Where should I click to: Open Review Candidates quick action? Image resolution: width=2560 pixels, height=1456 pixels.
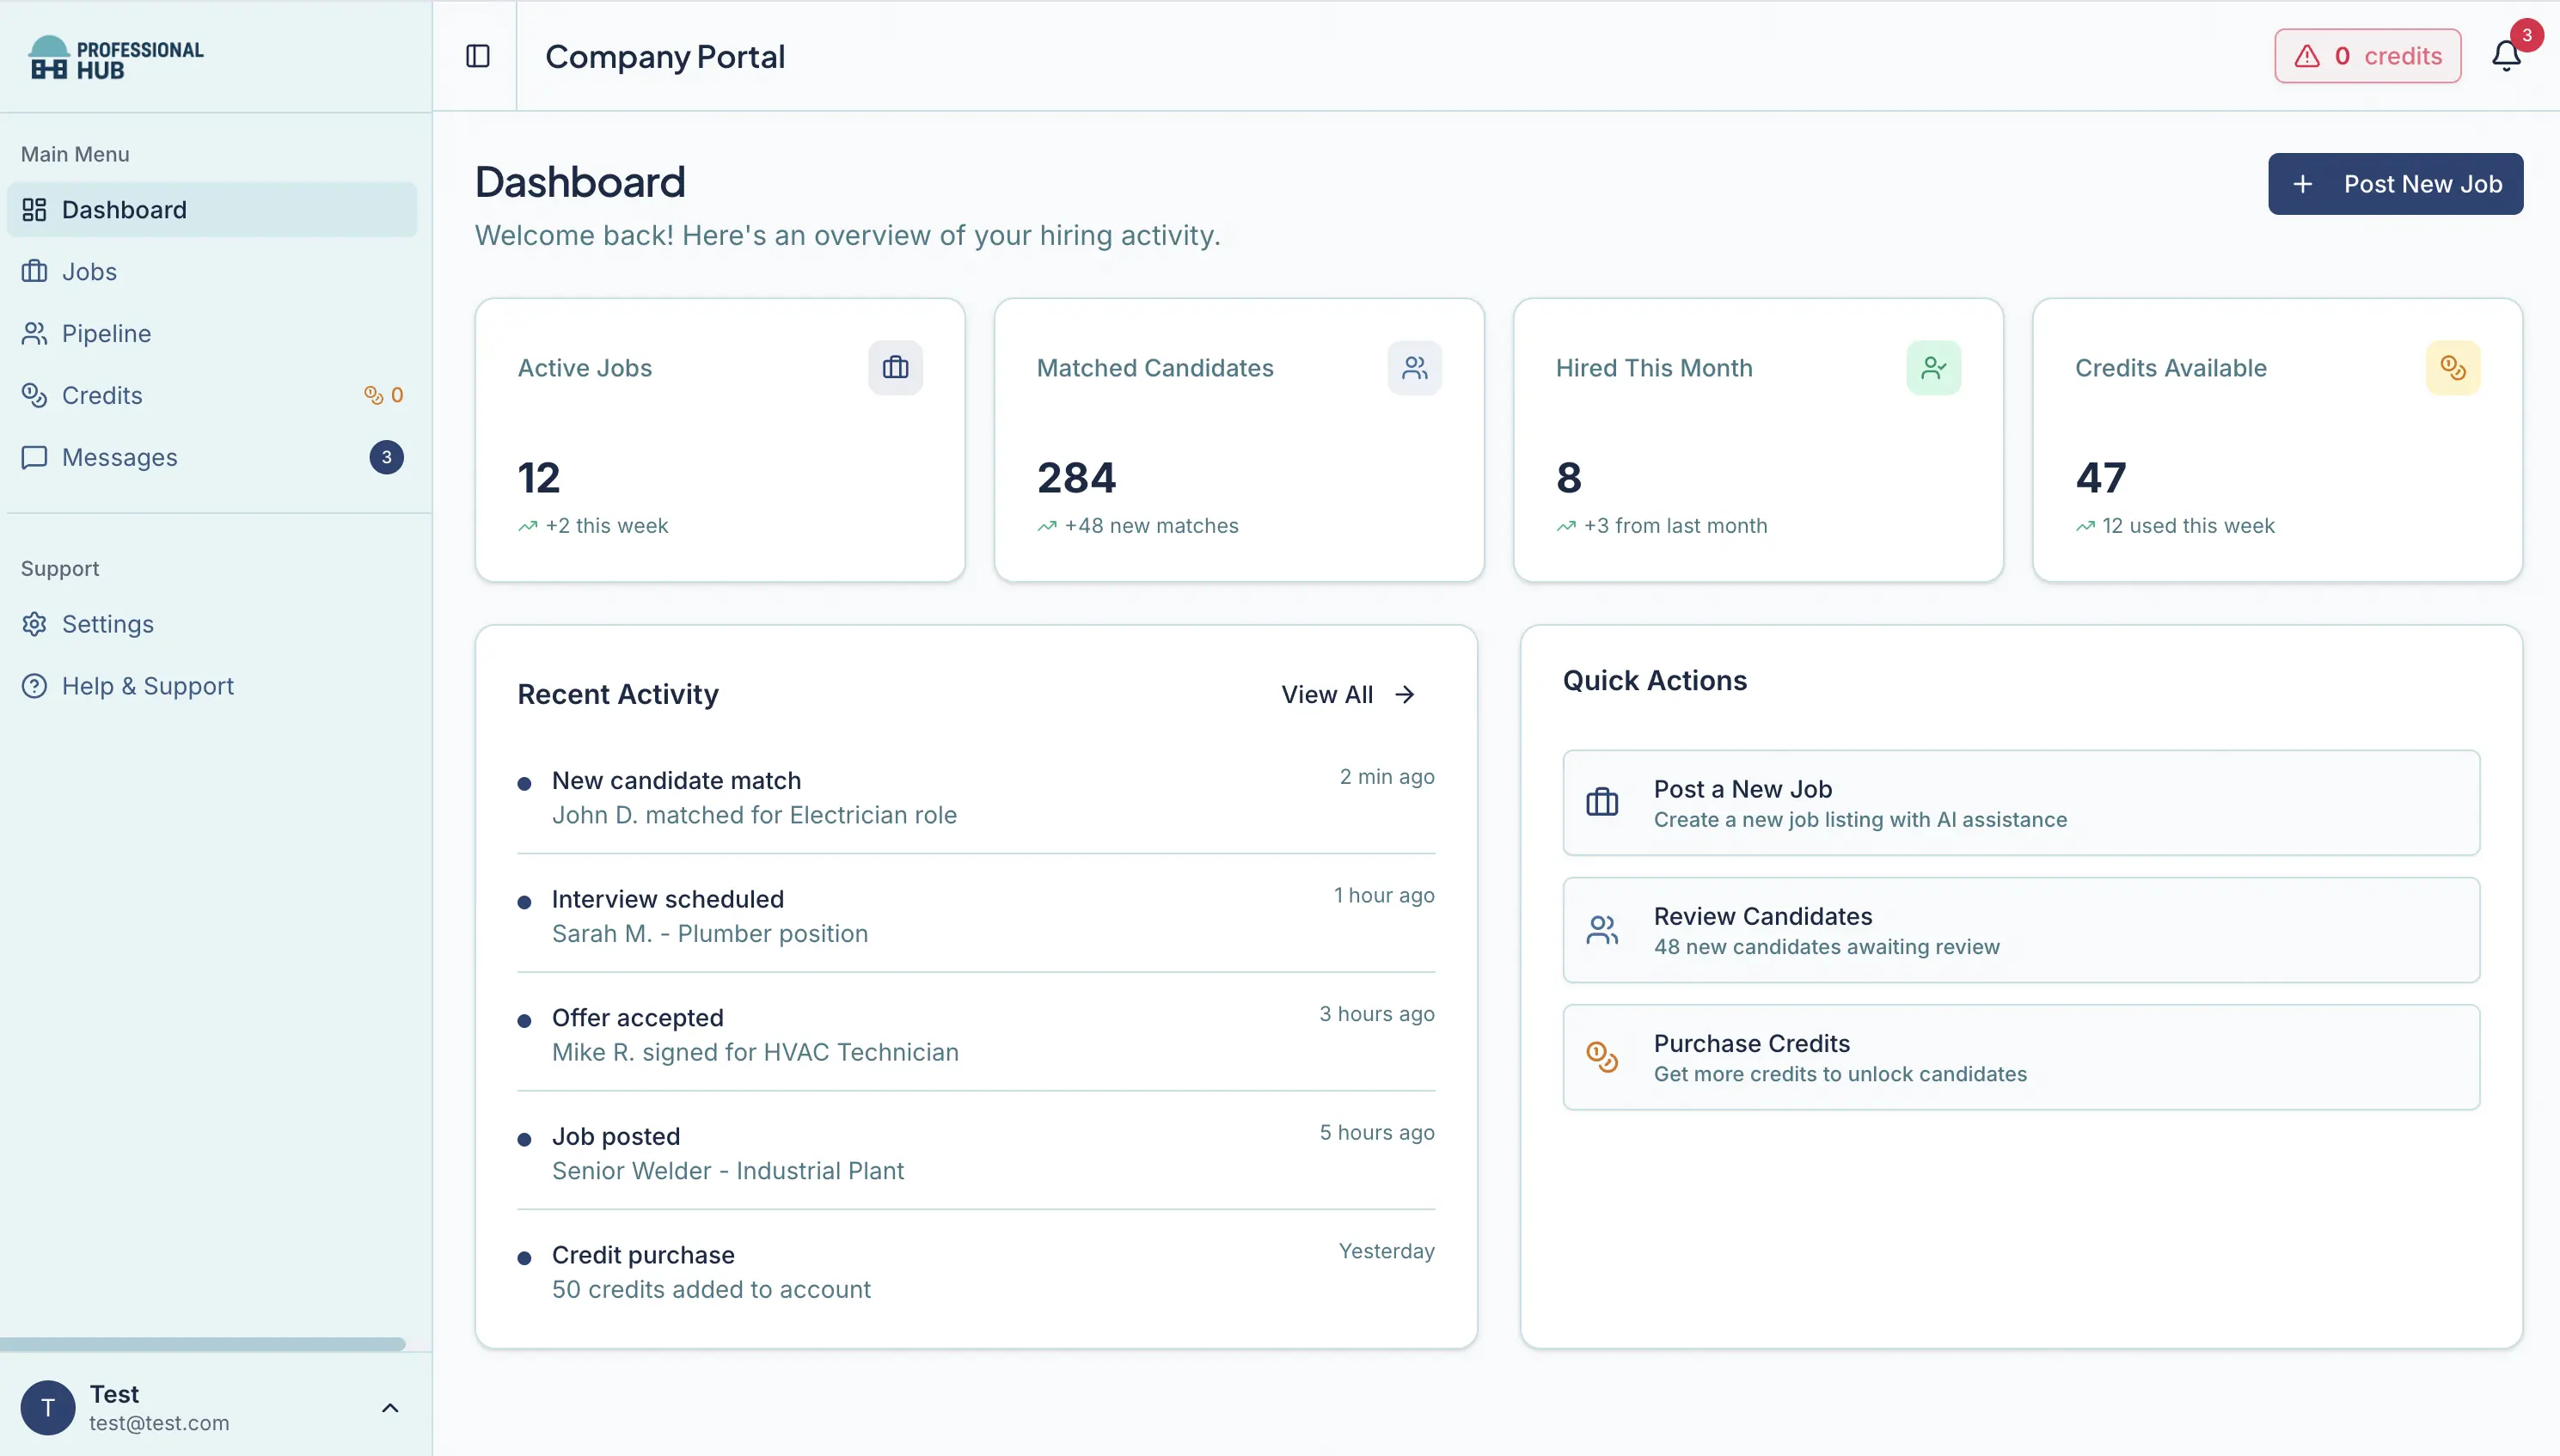pyautogui.click(x=2021, y=929)
